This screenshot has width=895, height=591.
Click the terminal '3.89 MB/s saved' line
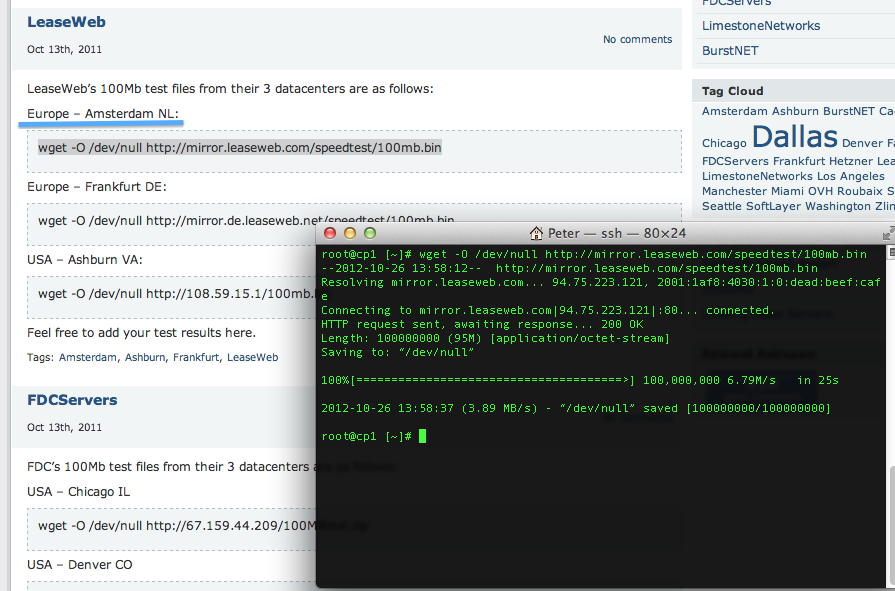576,408
